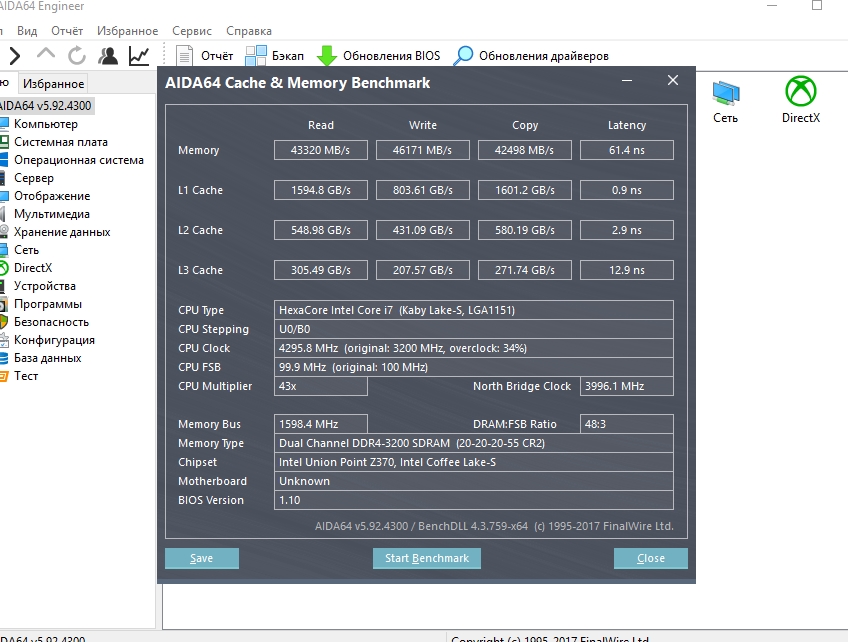The width and height of the screenshot is (848, 642).
Task: Open Обновления драйверов from the toolbar
Action: (x=532, y=56)
